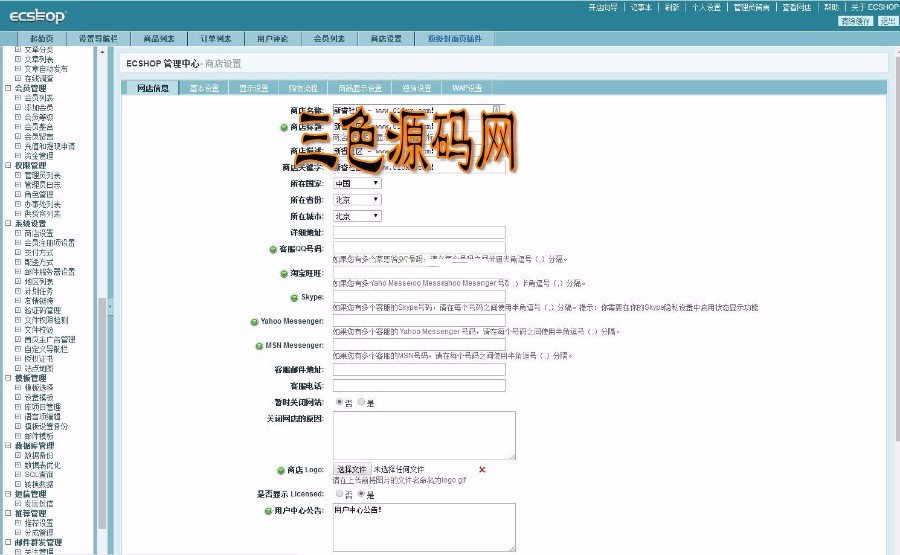This screenshot has height=555, width=900.
Task: Open 商品列表 in top navigation
Action: tap(158, 38)
